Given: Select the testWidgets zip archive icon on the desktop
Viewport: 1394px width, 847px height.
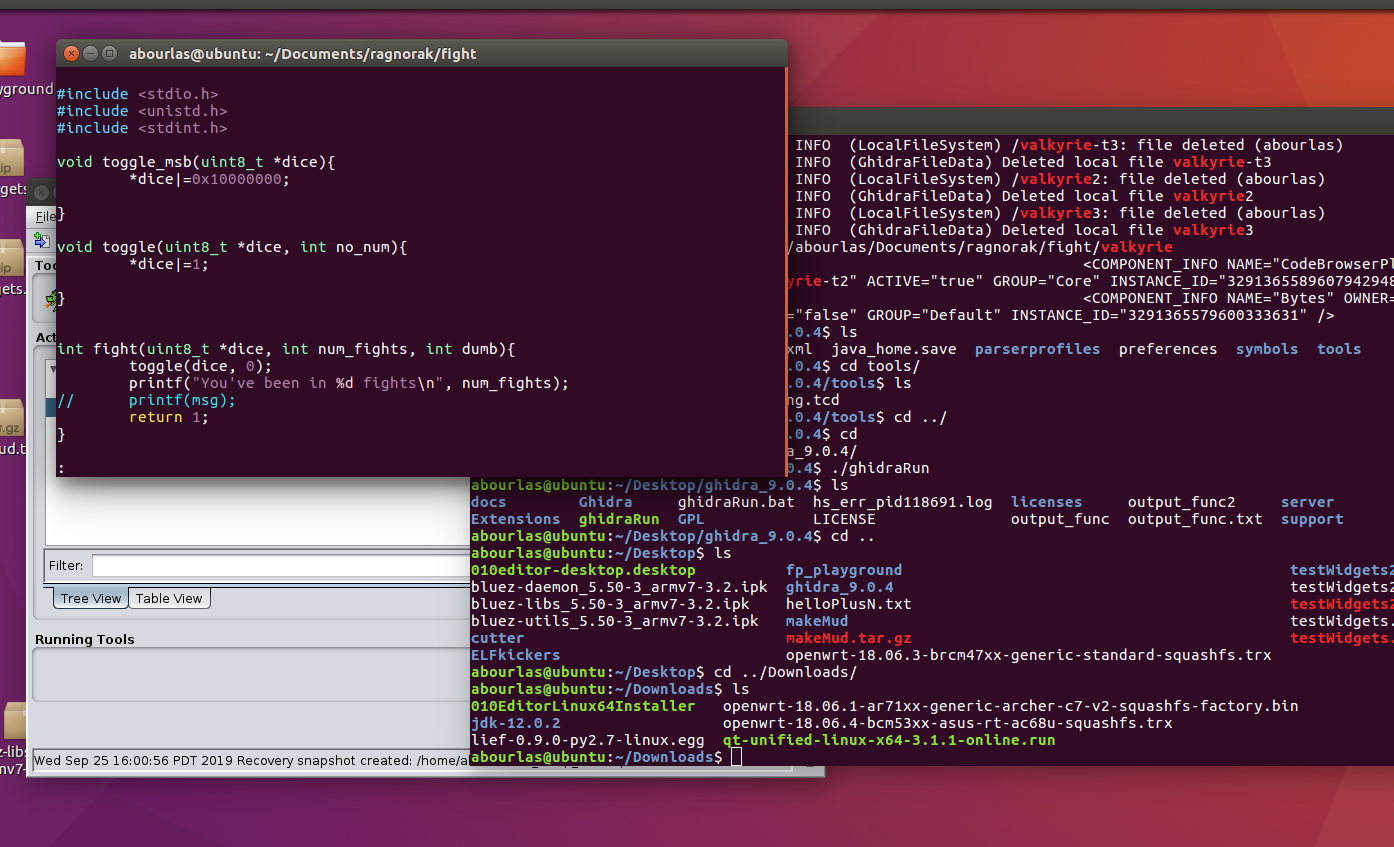Looking at the screenshot, I should point(12,155).
